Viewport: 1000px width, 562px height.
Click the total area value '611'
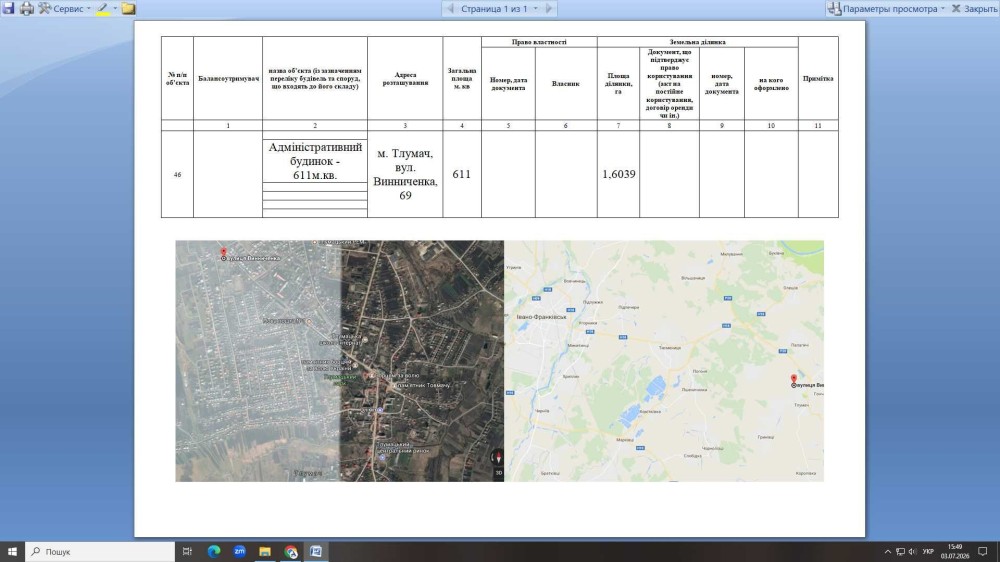point(462,174)
